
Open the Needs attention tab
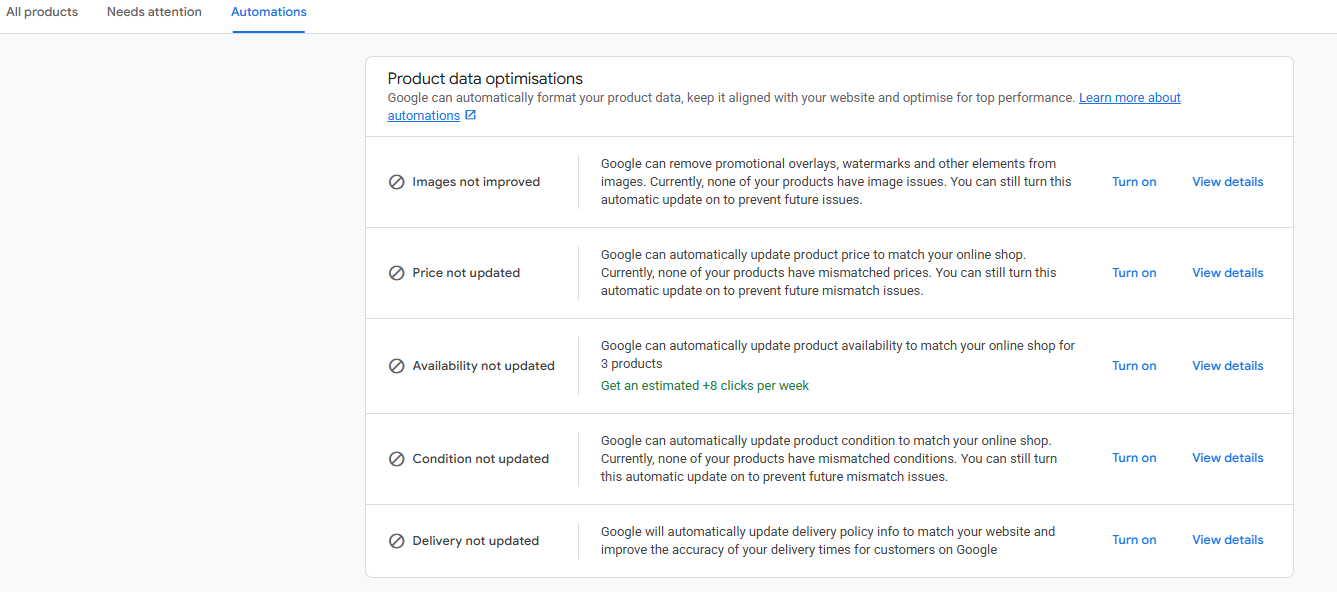coord(154,12)
